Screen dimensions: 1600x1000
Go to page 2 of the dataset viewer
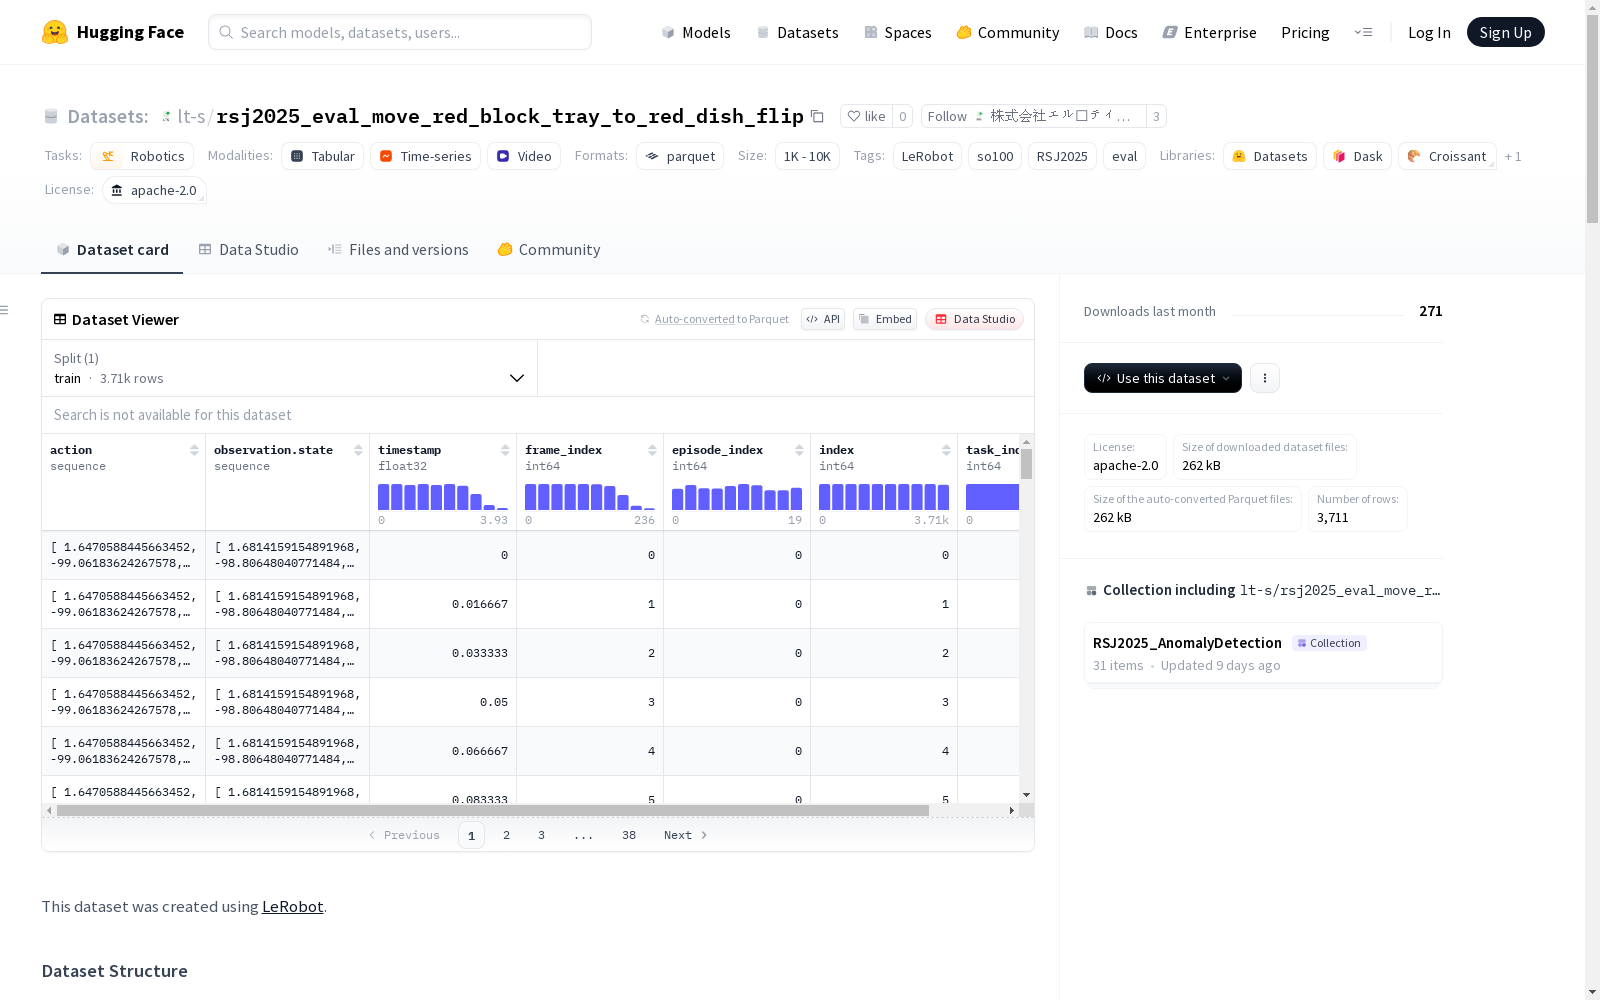coord(506,835)
